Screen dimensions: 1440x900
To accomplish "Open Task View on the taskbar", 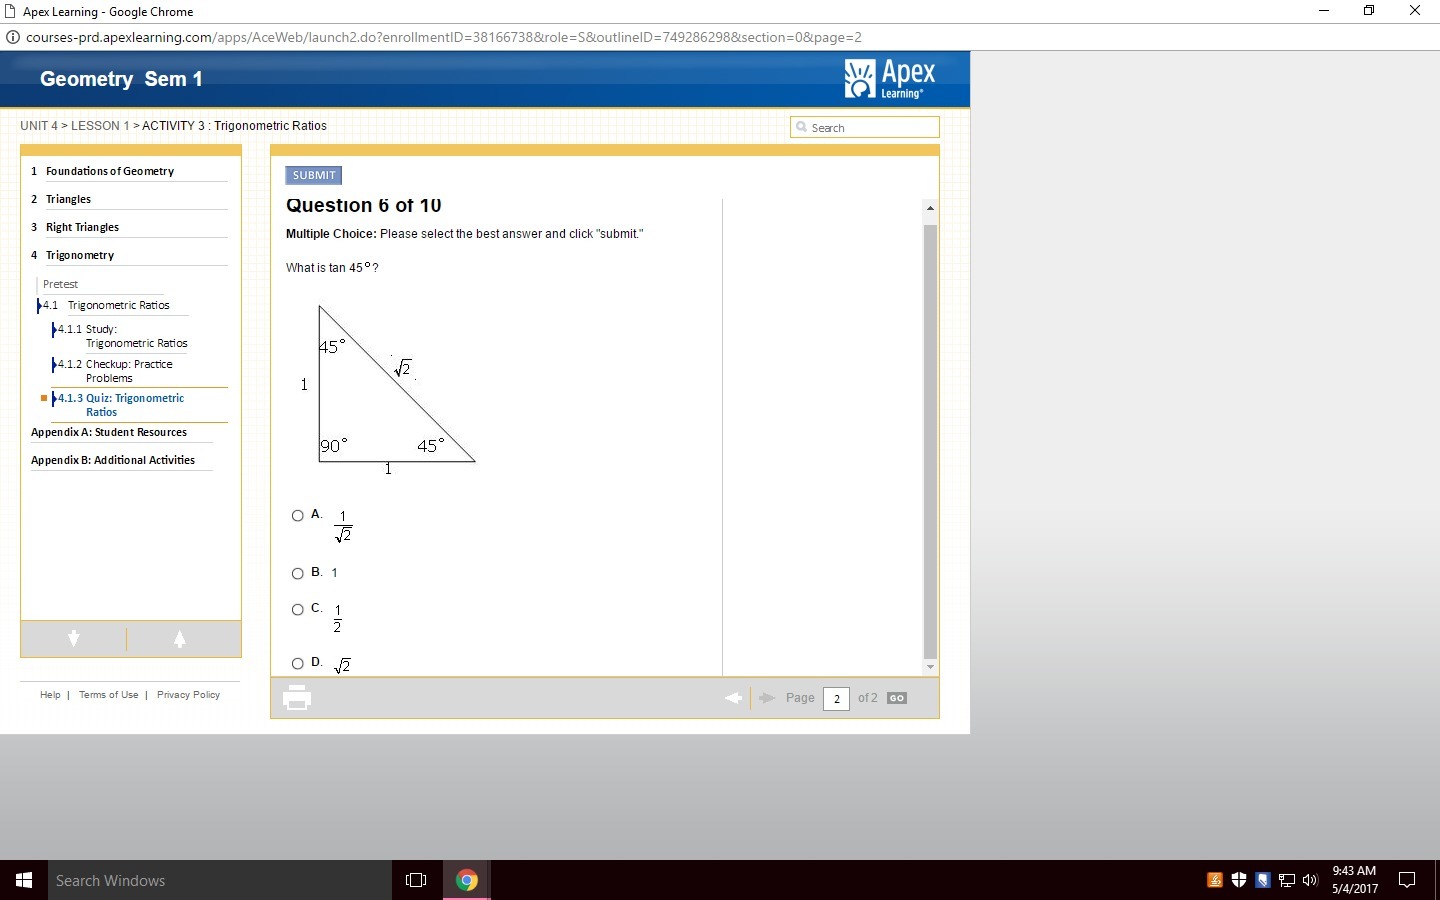I will [416, 880].
